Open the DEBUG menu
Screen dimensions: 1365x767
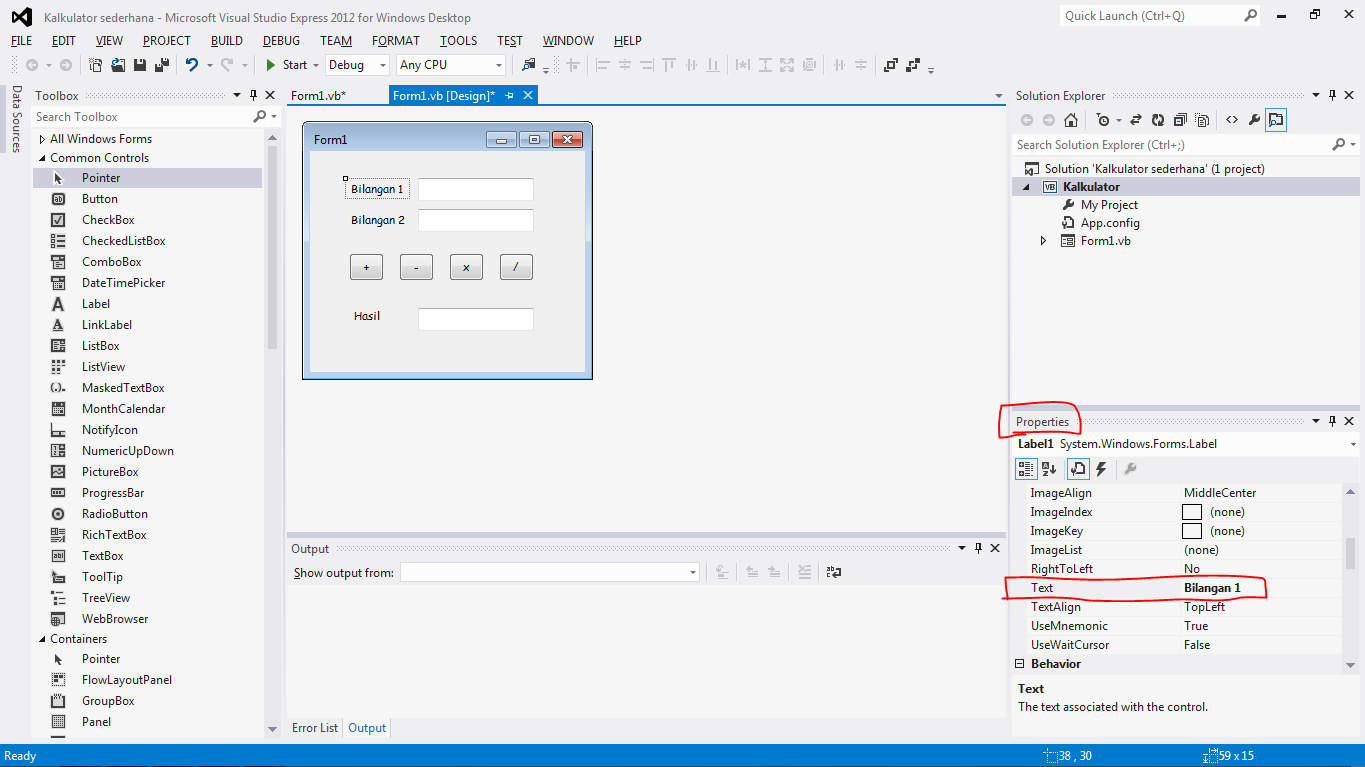(280, 41)
